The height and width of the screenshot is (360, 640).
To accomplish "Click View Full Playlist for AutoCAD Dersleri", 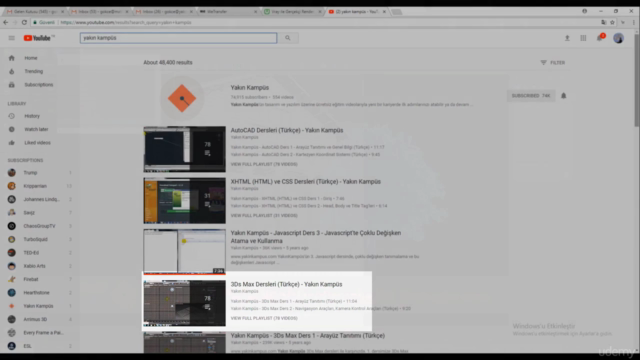I will pos(264,164).
